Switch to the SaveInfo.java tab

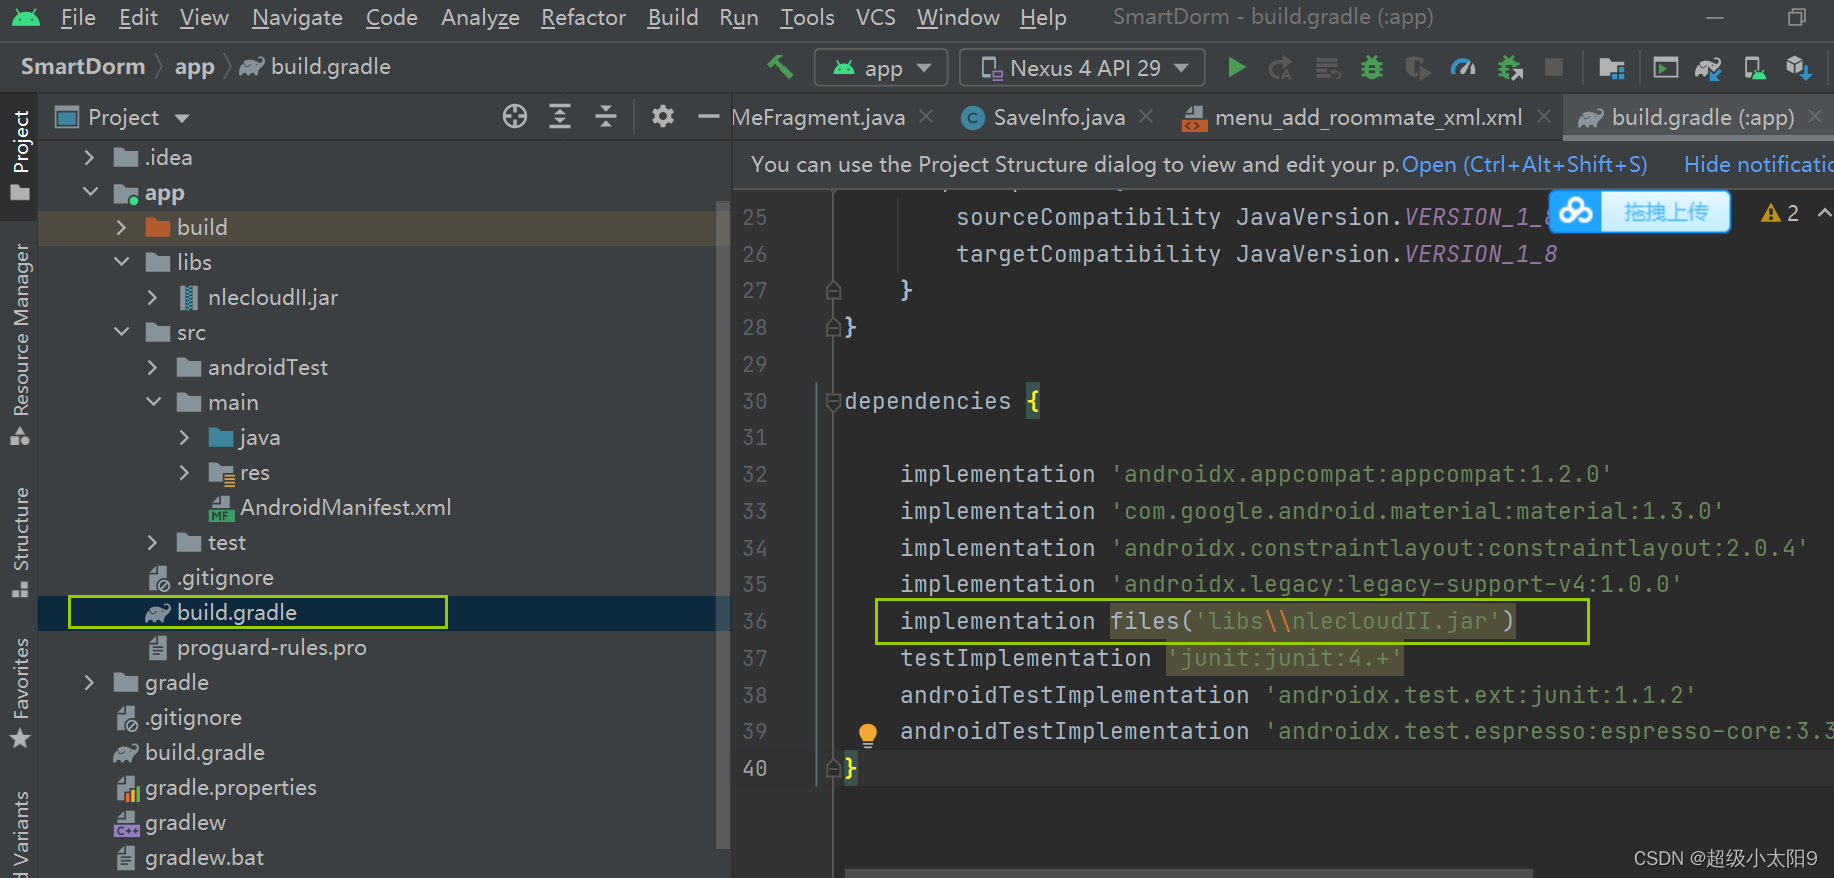1058,118
